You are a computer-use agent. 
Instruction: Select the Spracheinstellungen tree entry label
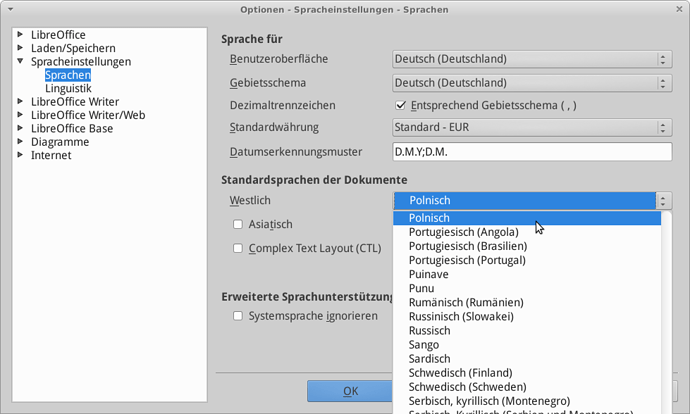click(81, 62)
